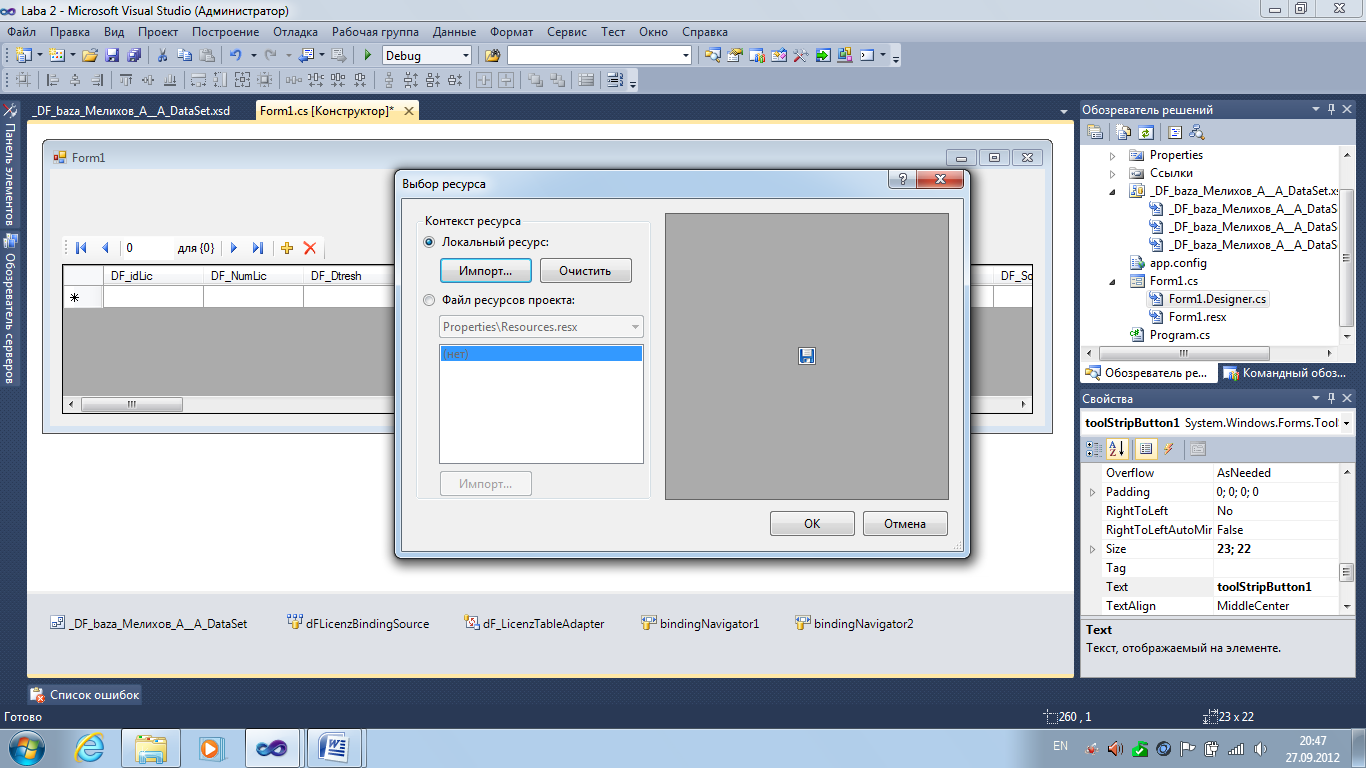Select the Form1.Designer.cs file in Solution Explorer
The height and width of the screenshot is (768, 1366).
pos(1217,299)
